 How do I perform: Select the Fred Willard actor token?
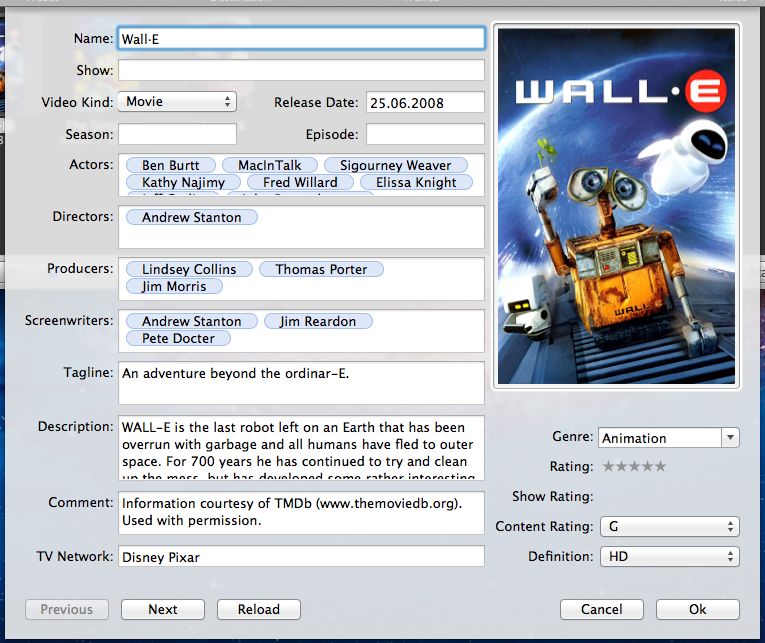[300, 182]
